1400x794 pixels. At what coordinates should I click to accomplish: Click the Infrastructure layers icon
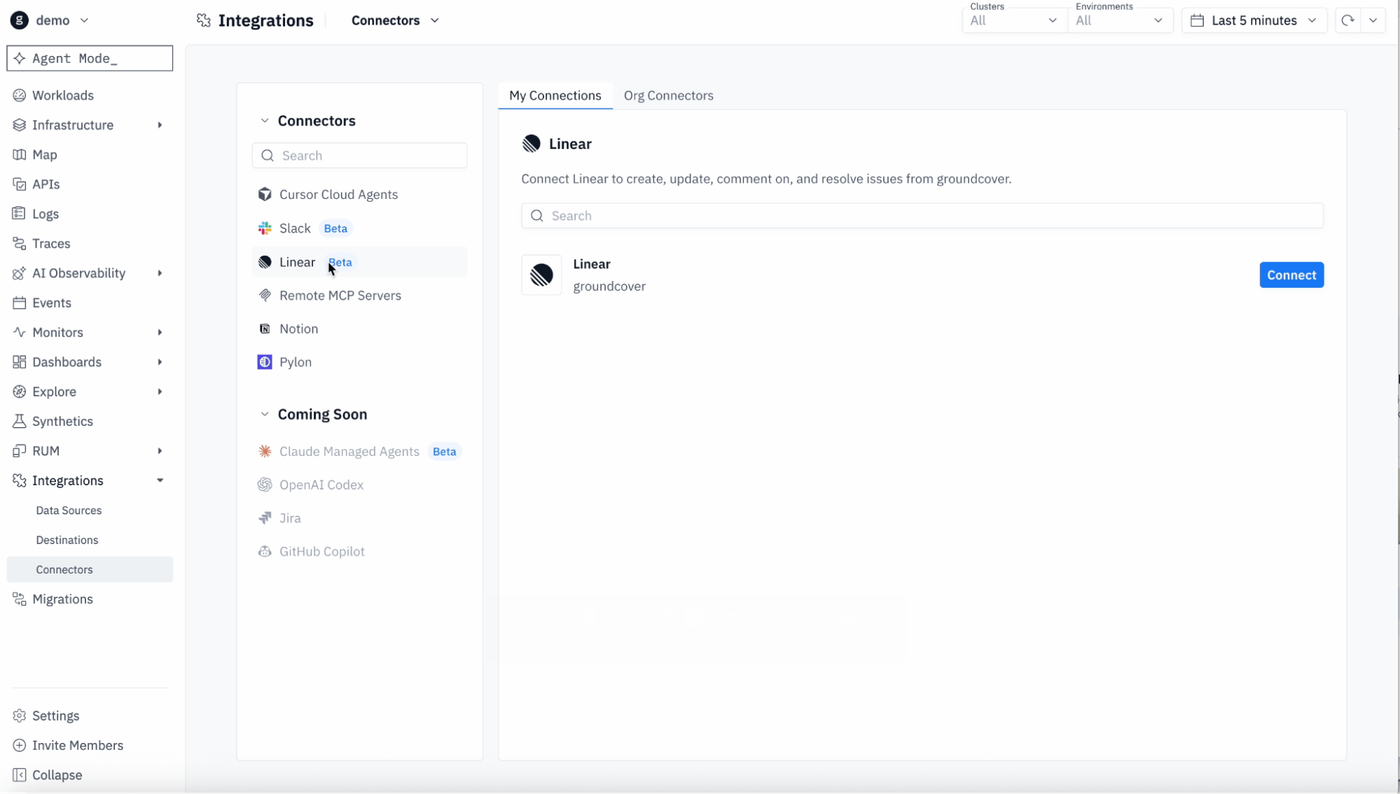19,125
